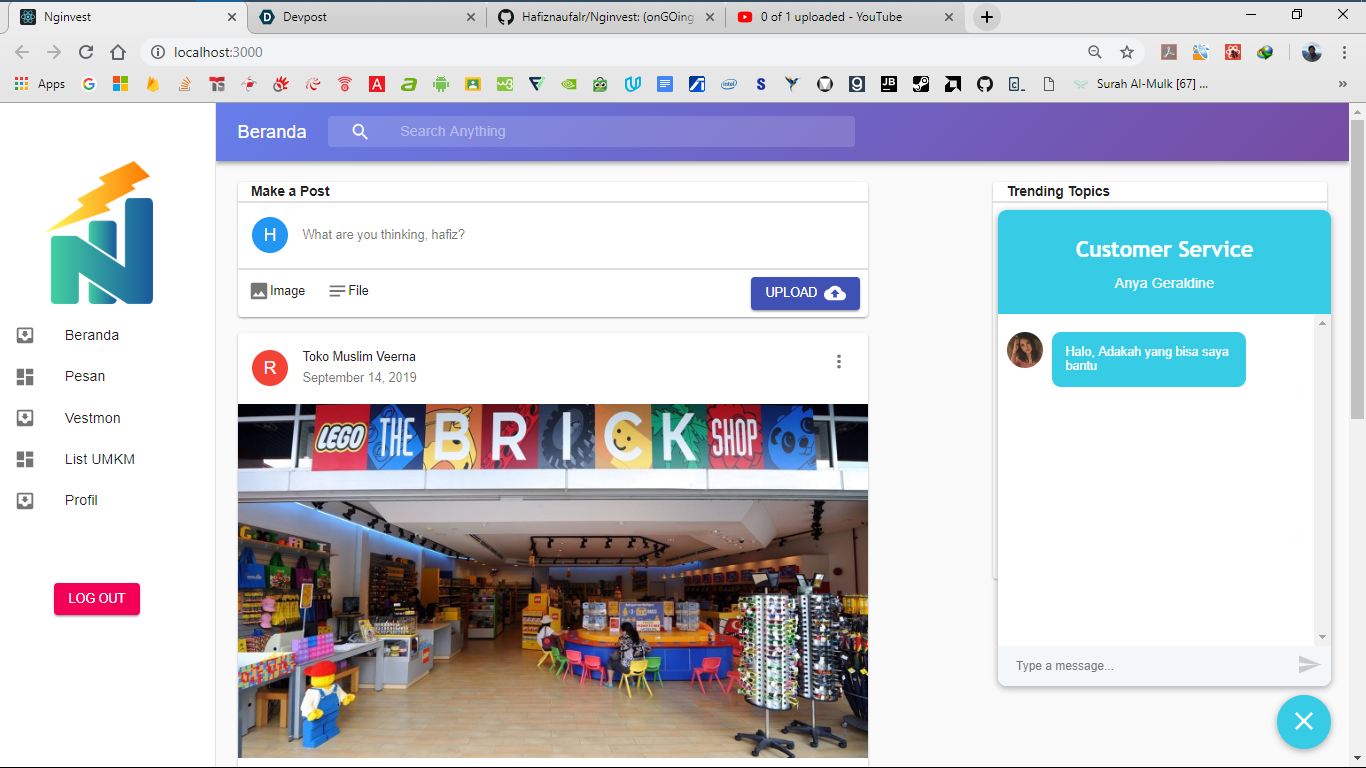The width and height of the screenshot is (1366, 768).
Task: Click the UPLOAD button
Action: (805, 293)
